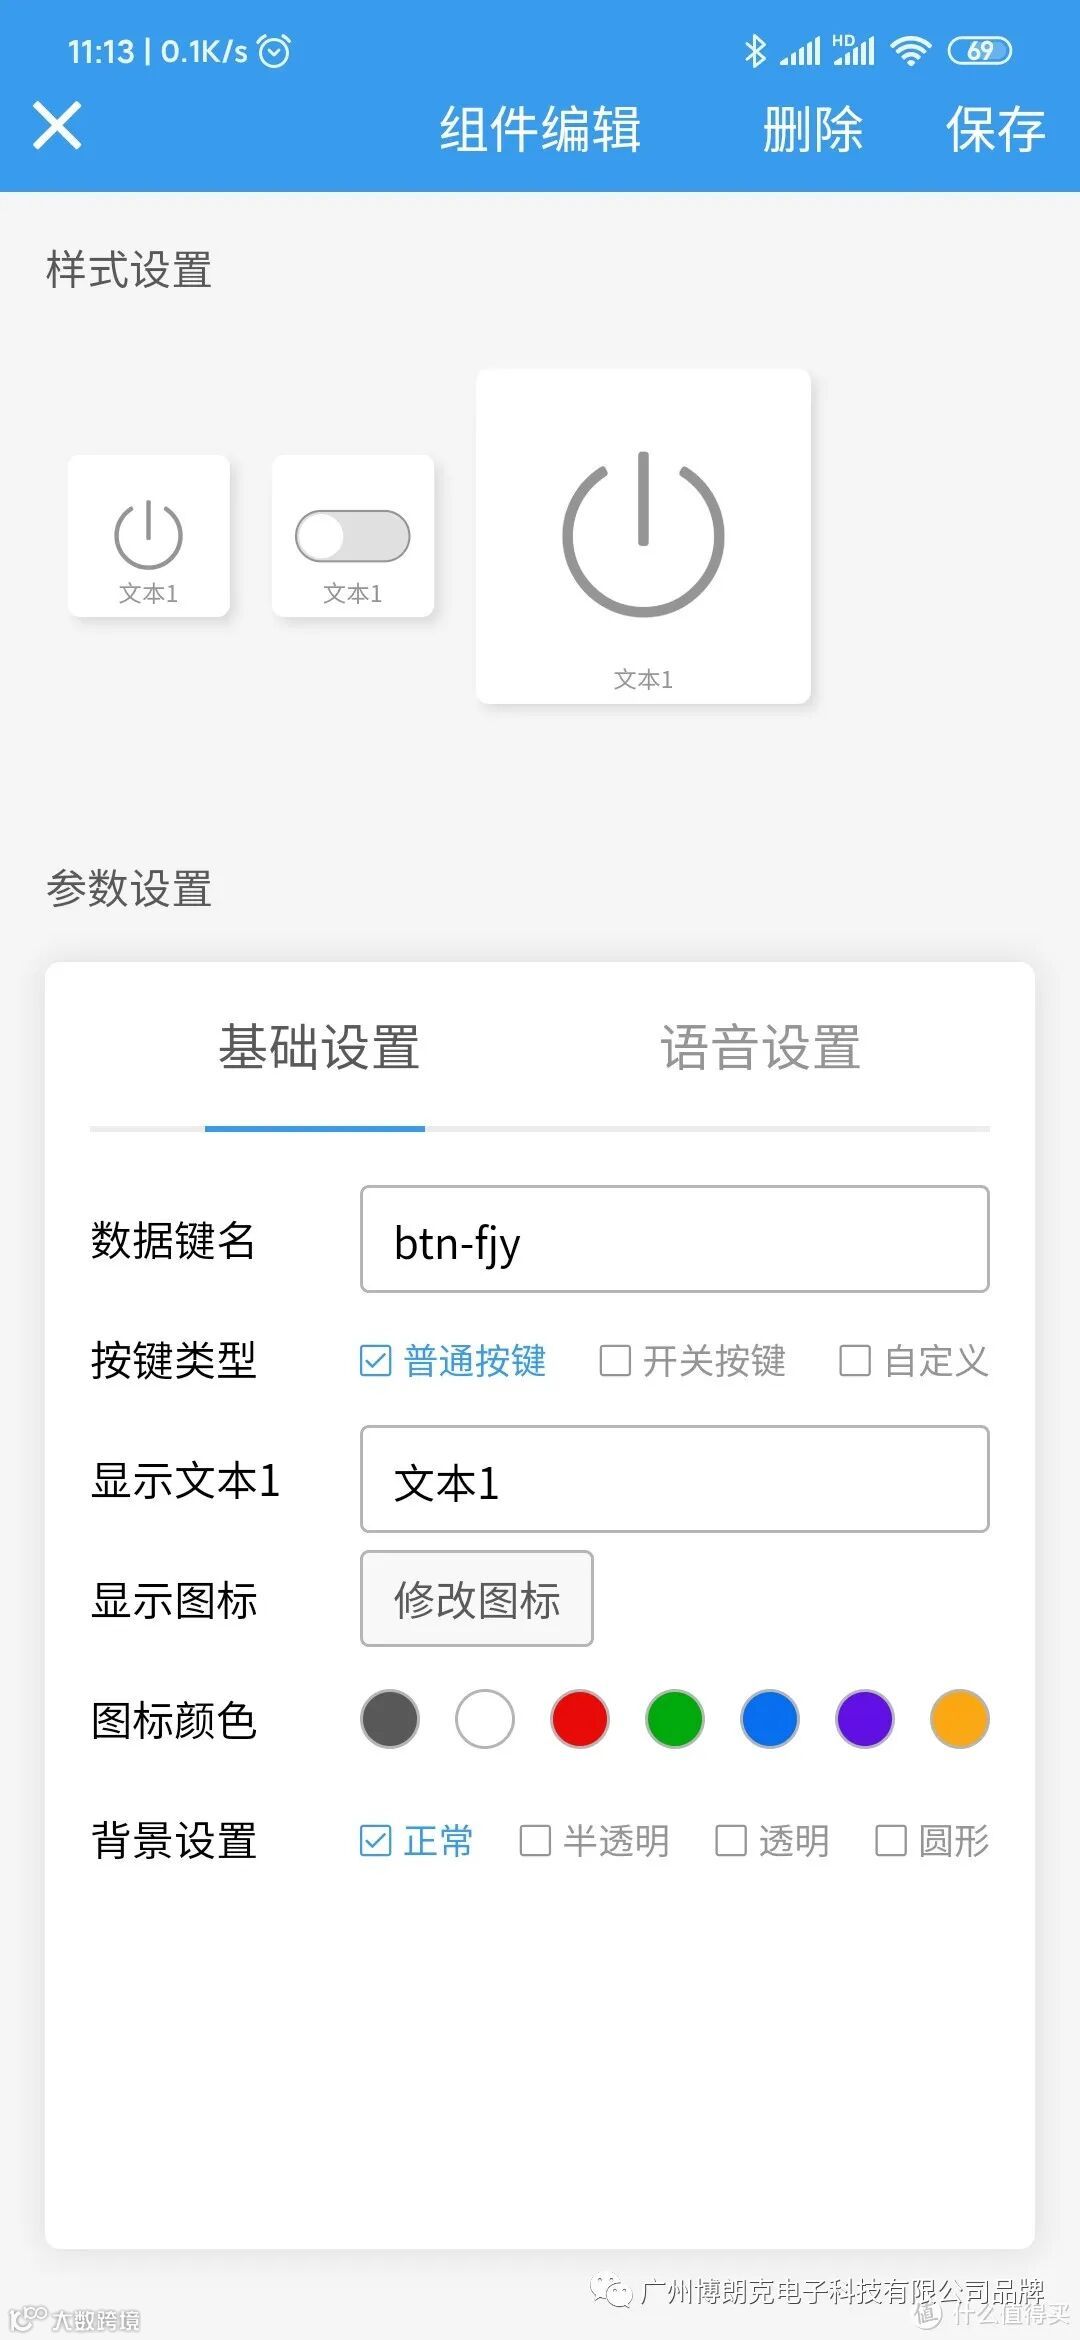Close the component editor with X icon
This screenshot has width=1080, height=2340.
coord(57,126)
